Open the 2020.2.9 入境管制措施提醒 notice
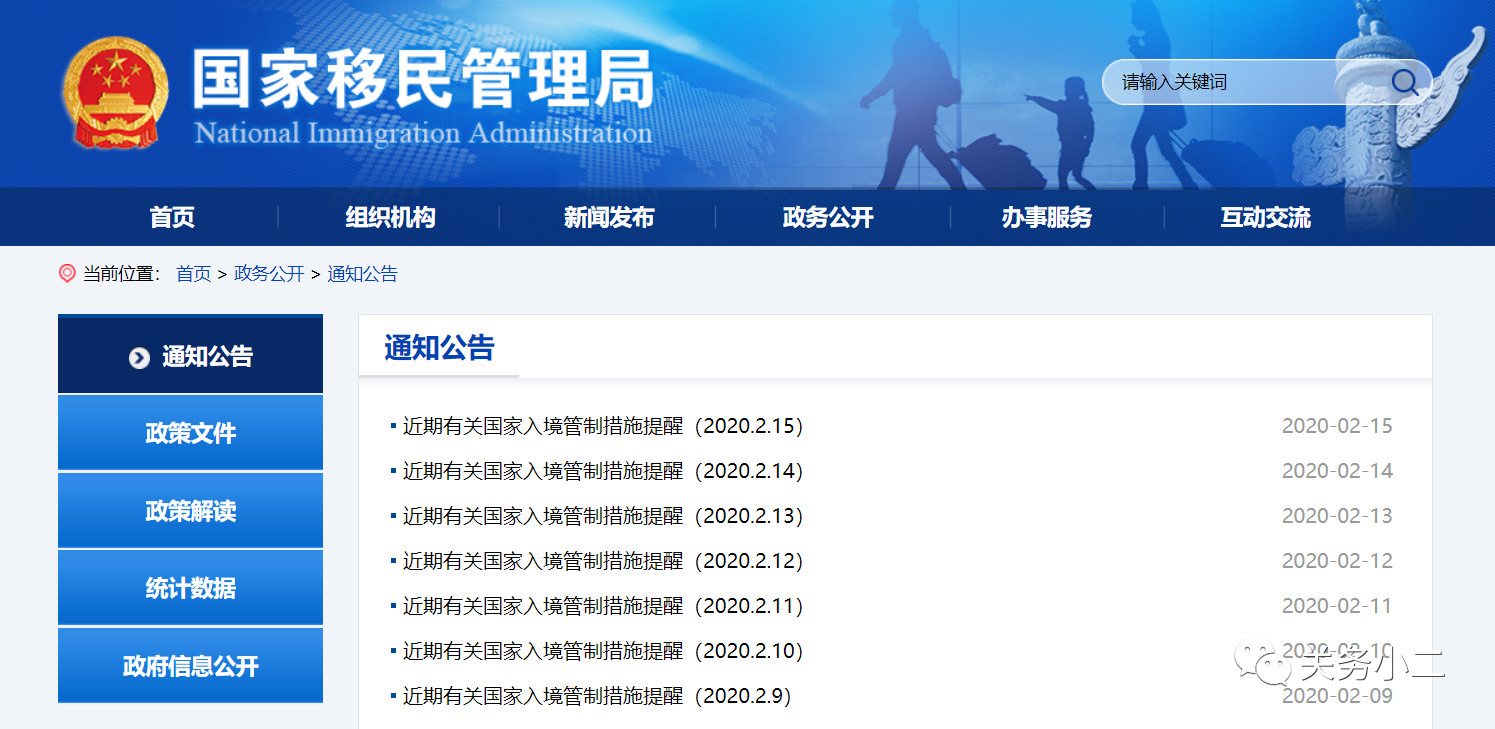The height and width of the screenshot is (729, 1495). tap(597, 696)
